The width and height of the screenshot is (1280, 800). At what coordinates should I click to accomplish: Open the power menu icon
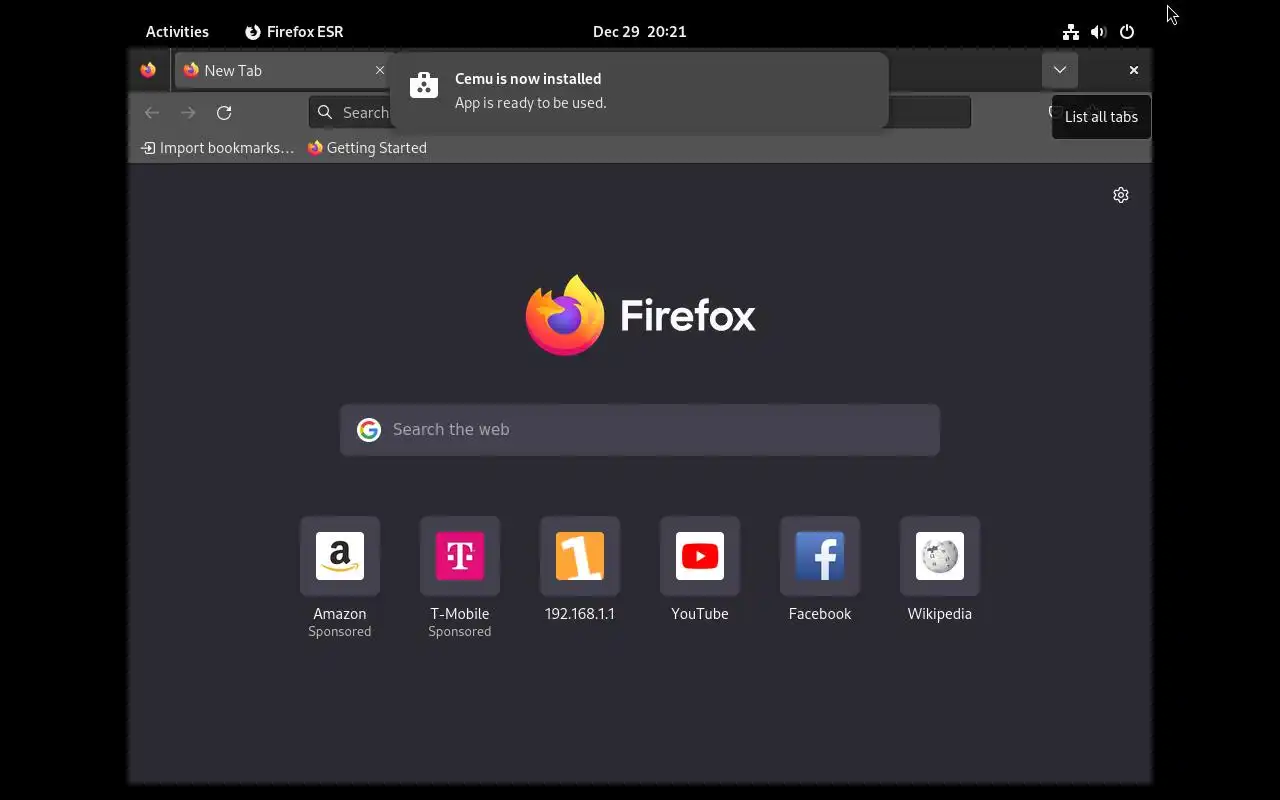coord(1127,32)
